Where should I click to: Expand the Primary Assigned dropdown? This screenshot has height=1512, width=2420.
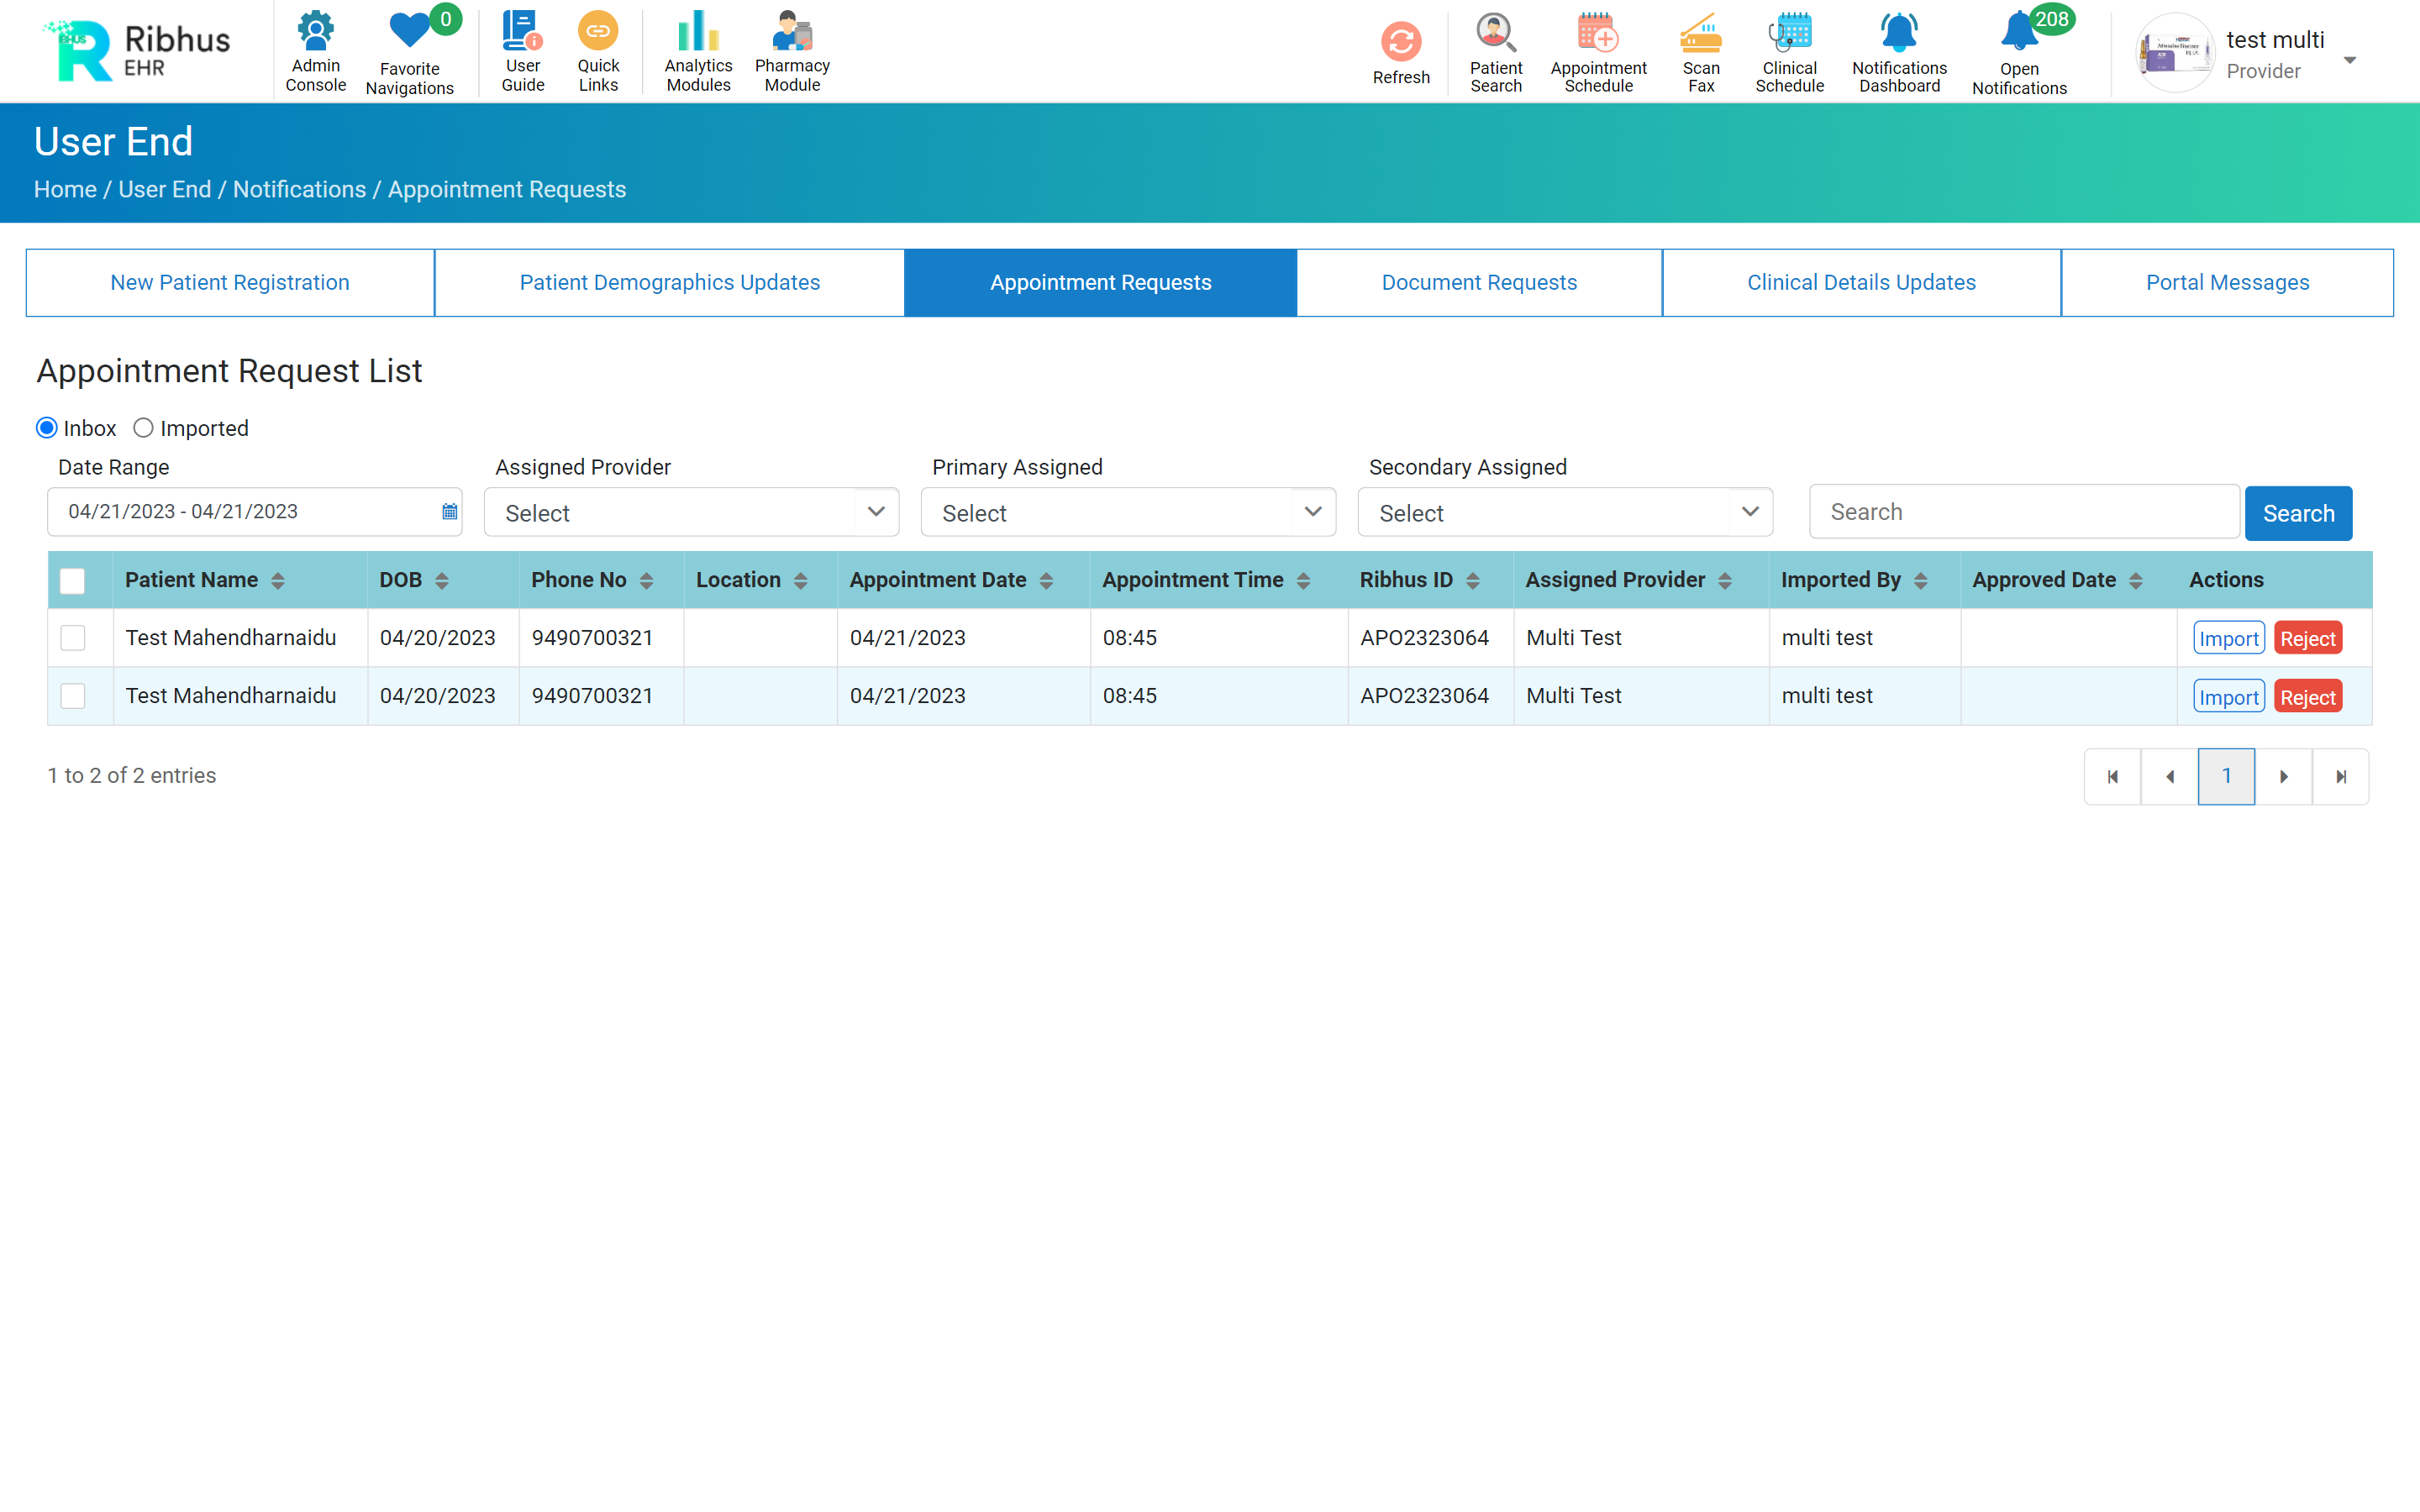[1128, 513]
